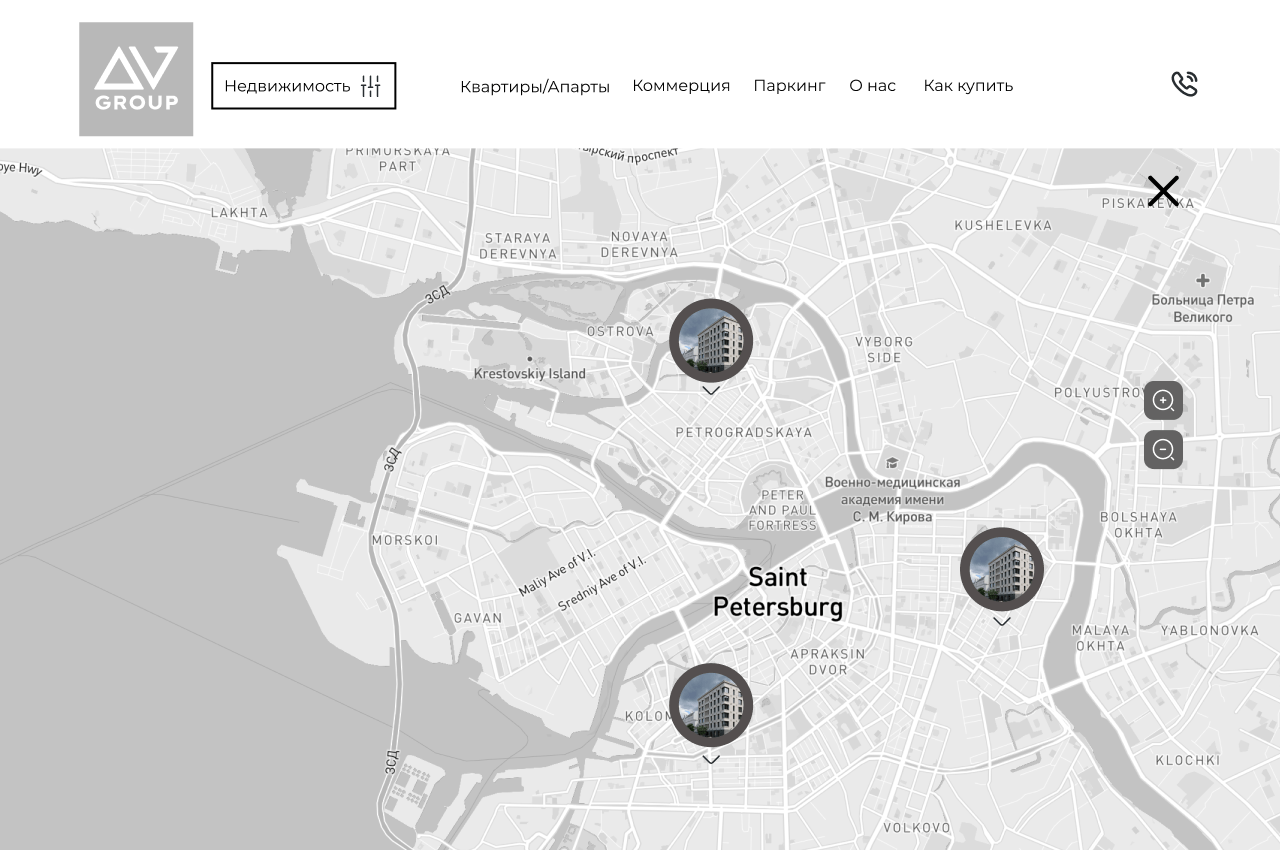Open the Как купить page
Screen dimensions: 1280x850
click(x=968, y=86)
